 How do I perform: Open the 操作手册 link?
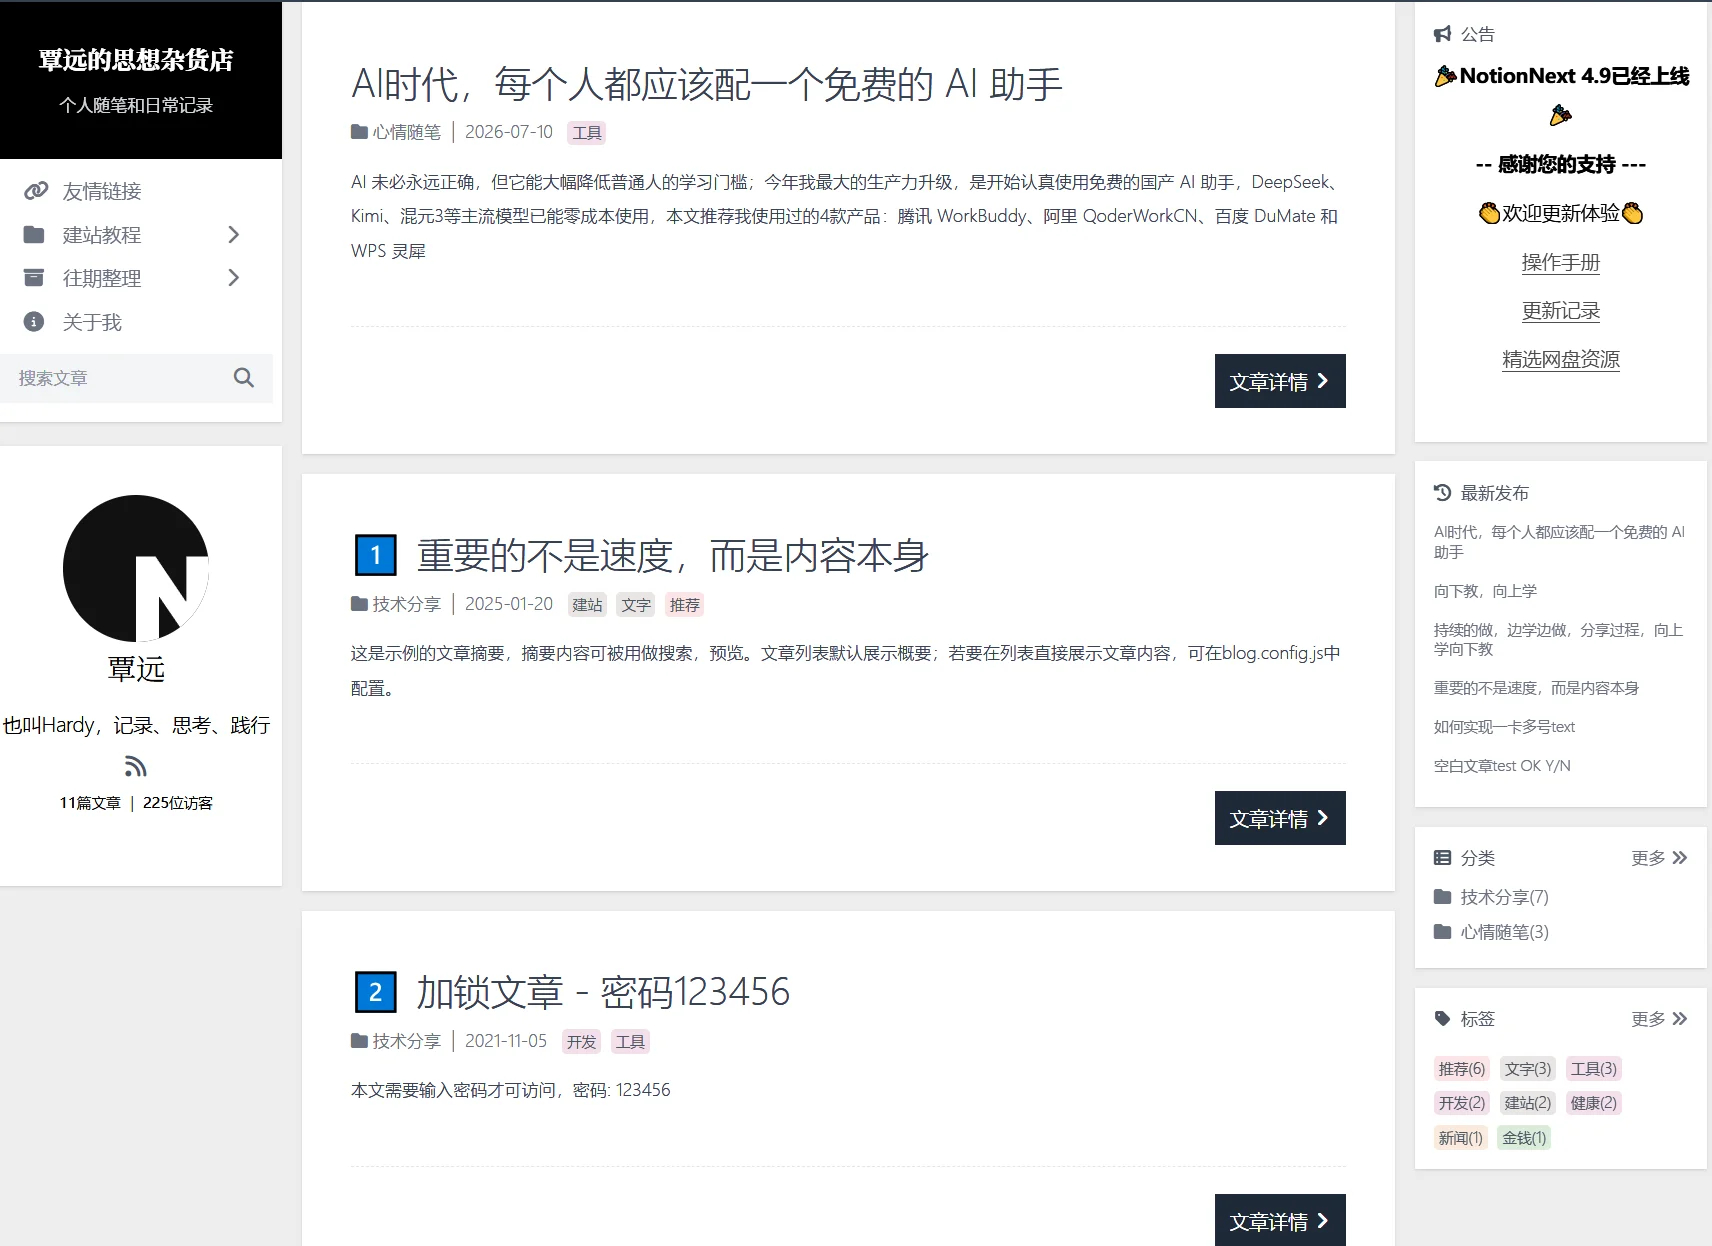tap(1560, 263)
